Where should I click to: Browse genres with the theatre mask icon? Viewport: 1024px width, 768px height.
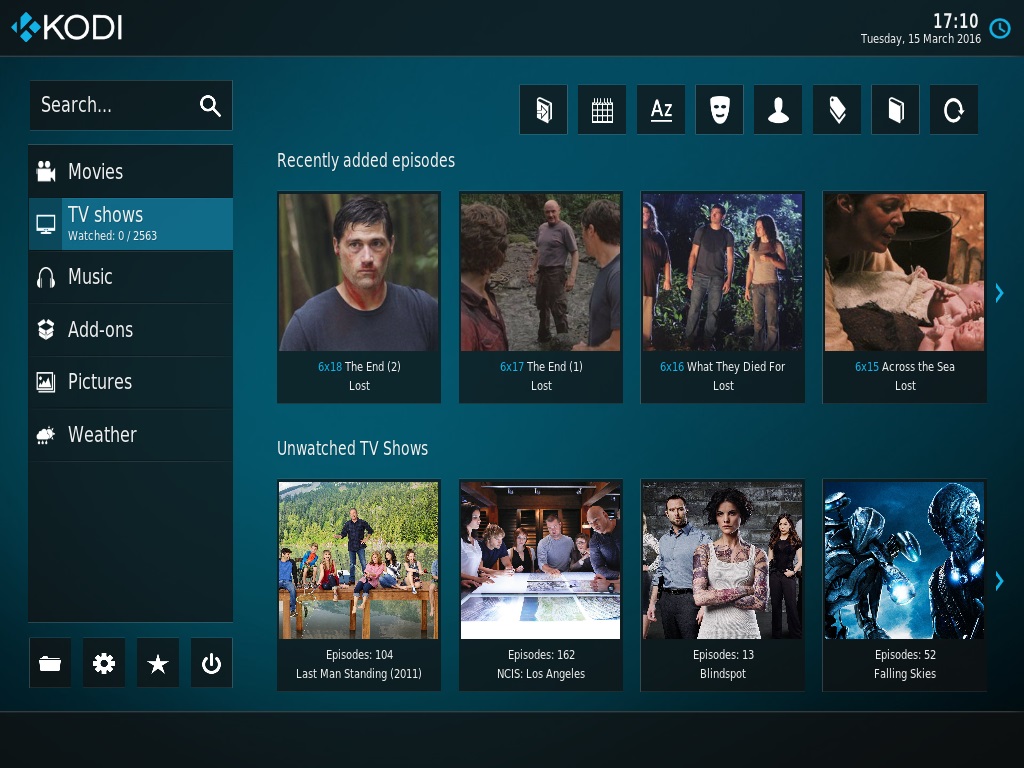(x=719, y=110)
